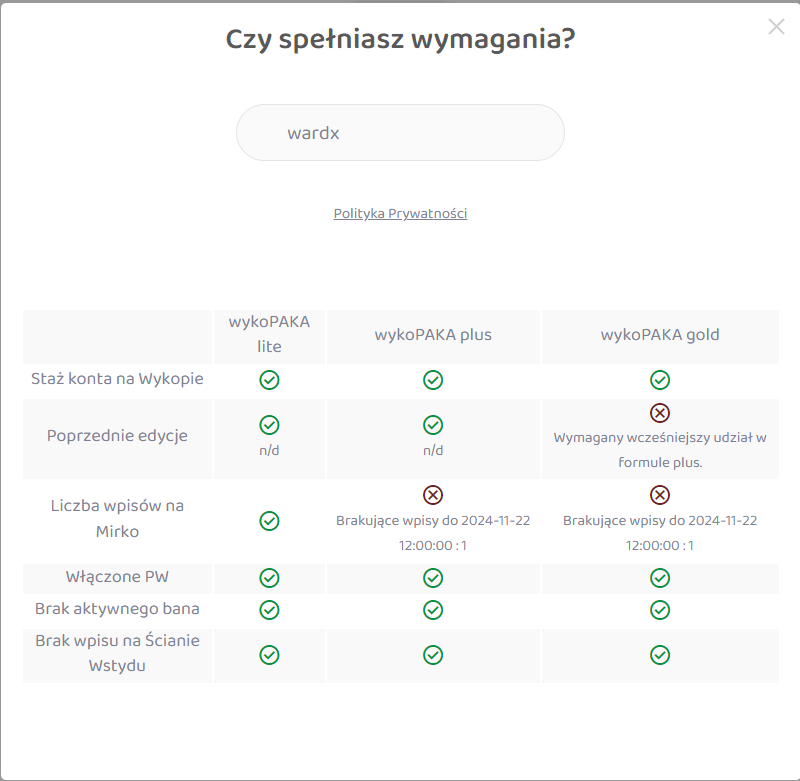Click green check for Staż konta in wykoPAKA gold
This screenshot has width=800, height=781.
pyautogui.click(x=660, y=380)
